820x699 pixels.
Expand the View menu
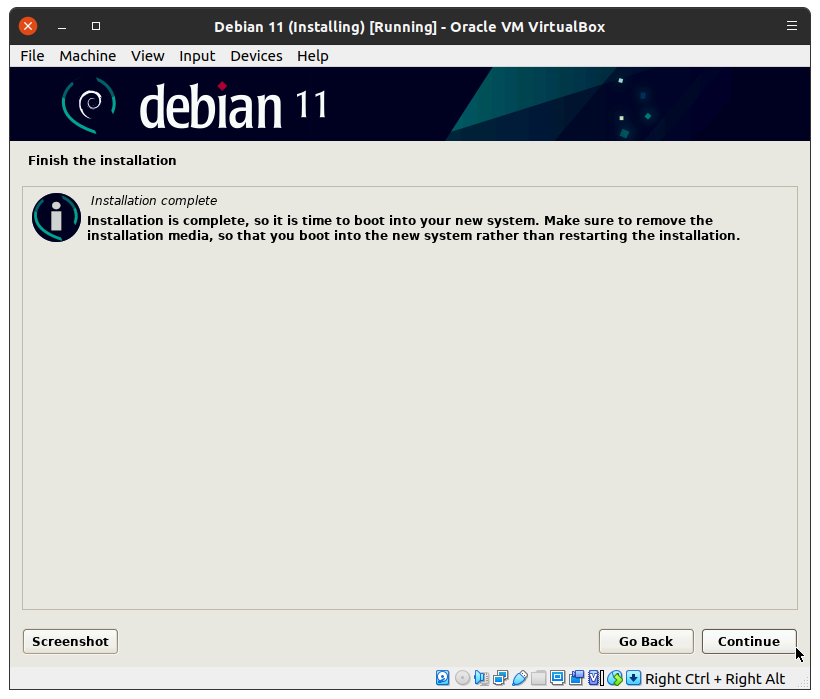pos(147,56)
